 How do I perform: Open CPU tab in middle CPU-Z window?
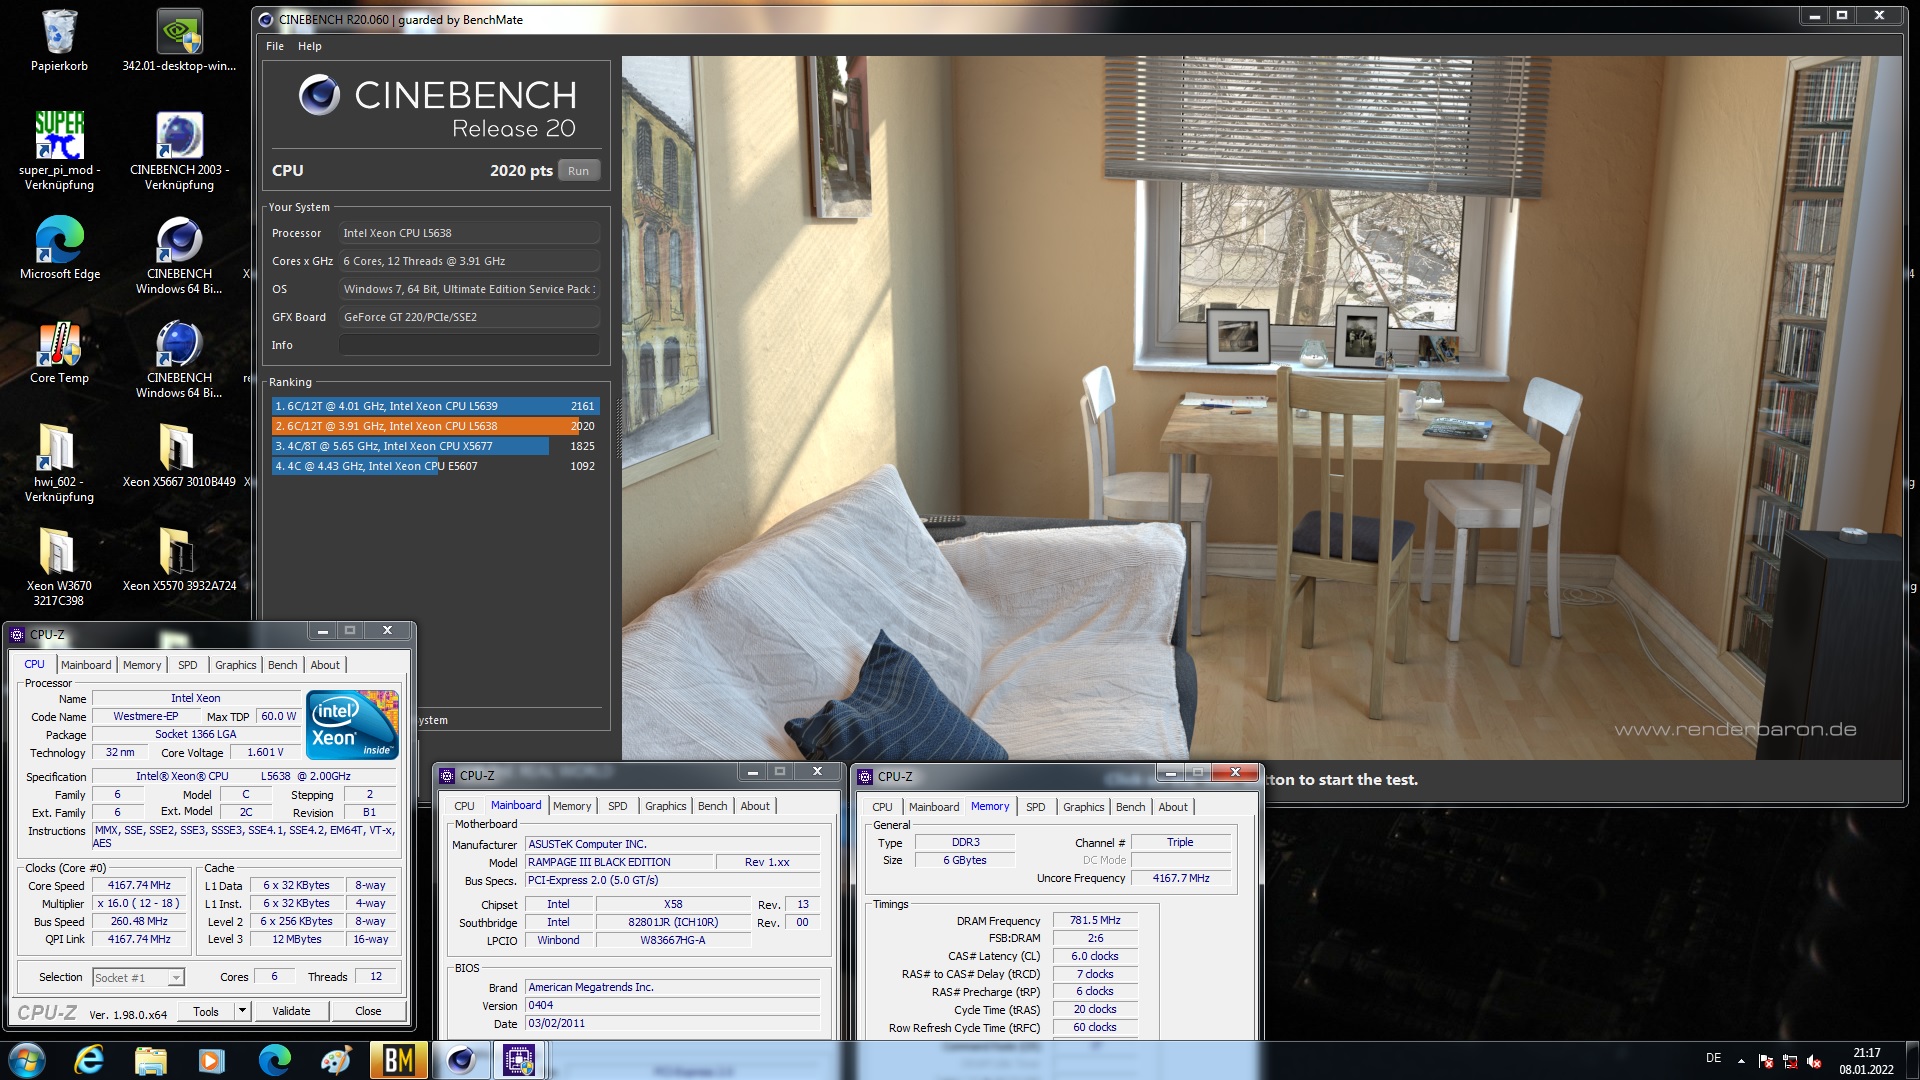(464, 806)
